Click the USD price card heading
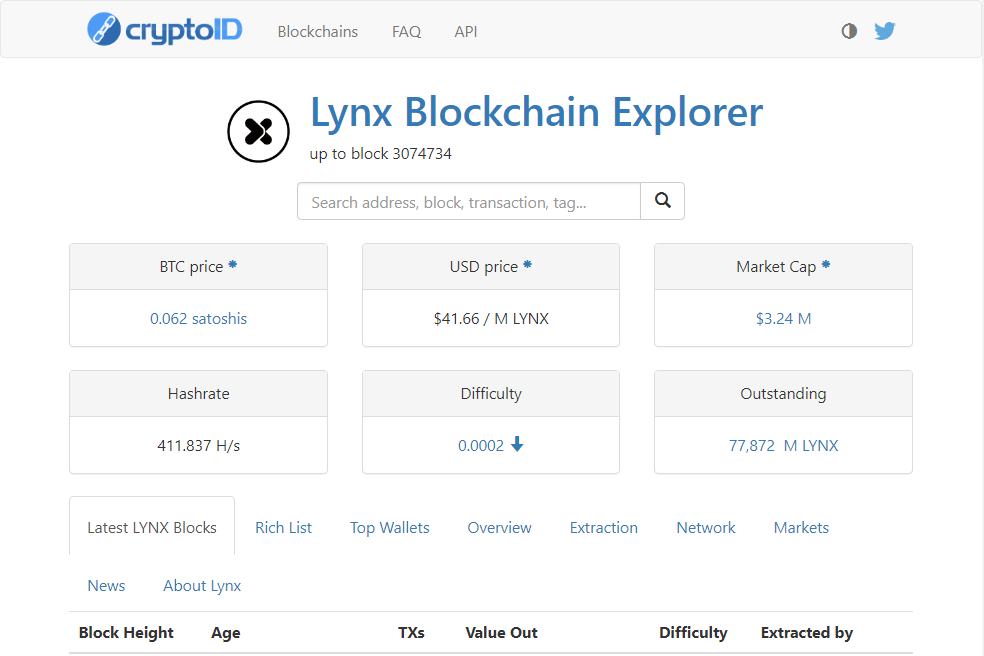984x656 pixels. [484, 267]
